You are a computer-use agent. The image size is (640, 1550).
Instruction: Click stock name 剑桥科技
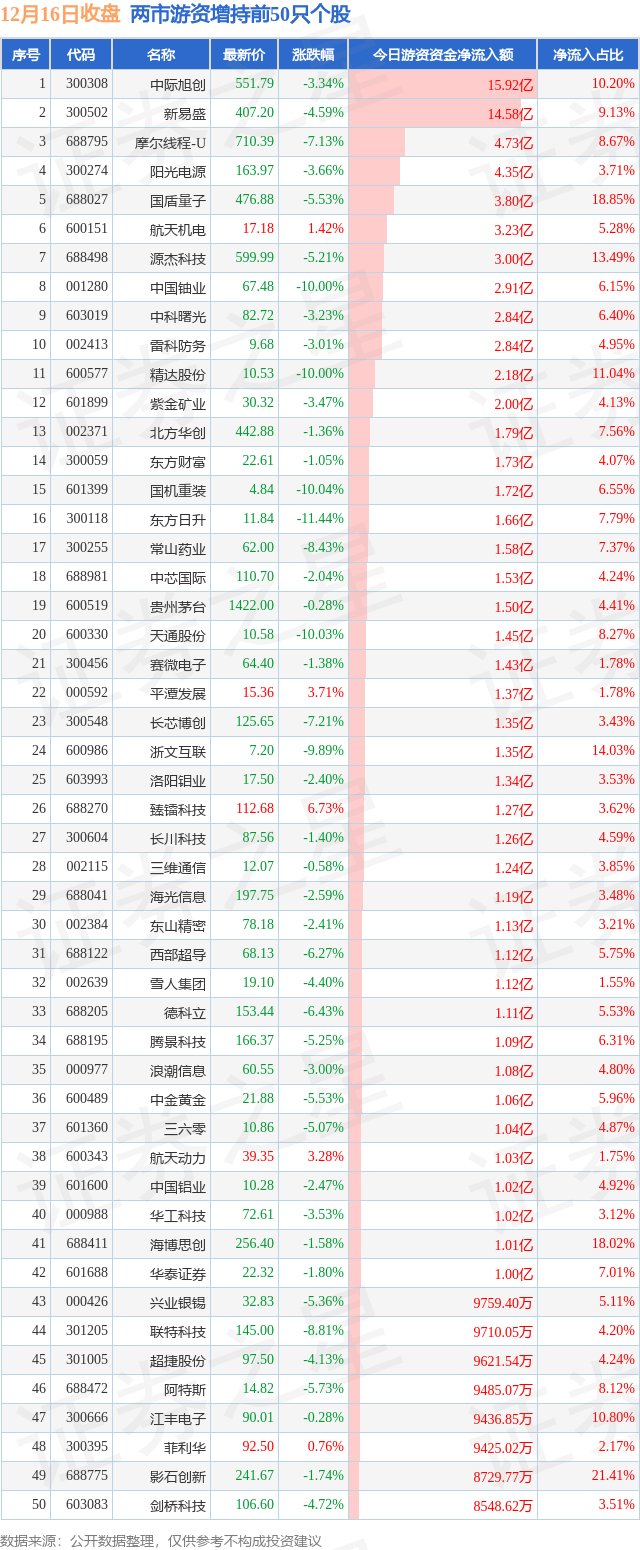click(x=178, y=1505)
